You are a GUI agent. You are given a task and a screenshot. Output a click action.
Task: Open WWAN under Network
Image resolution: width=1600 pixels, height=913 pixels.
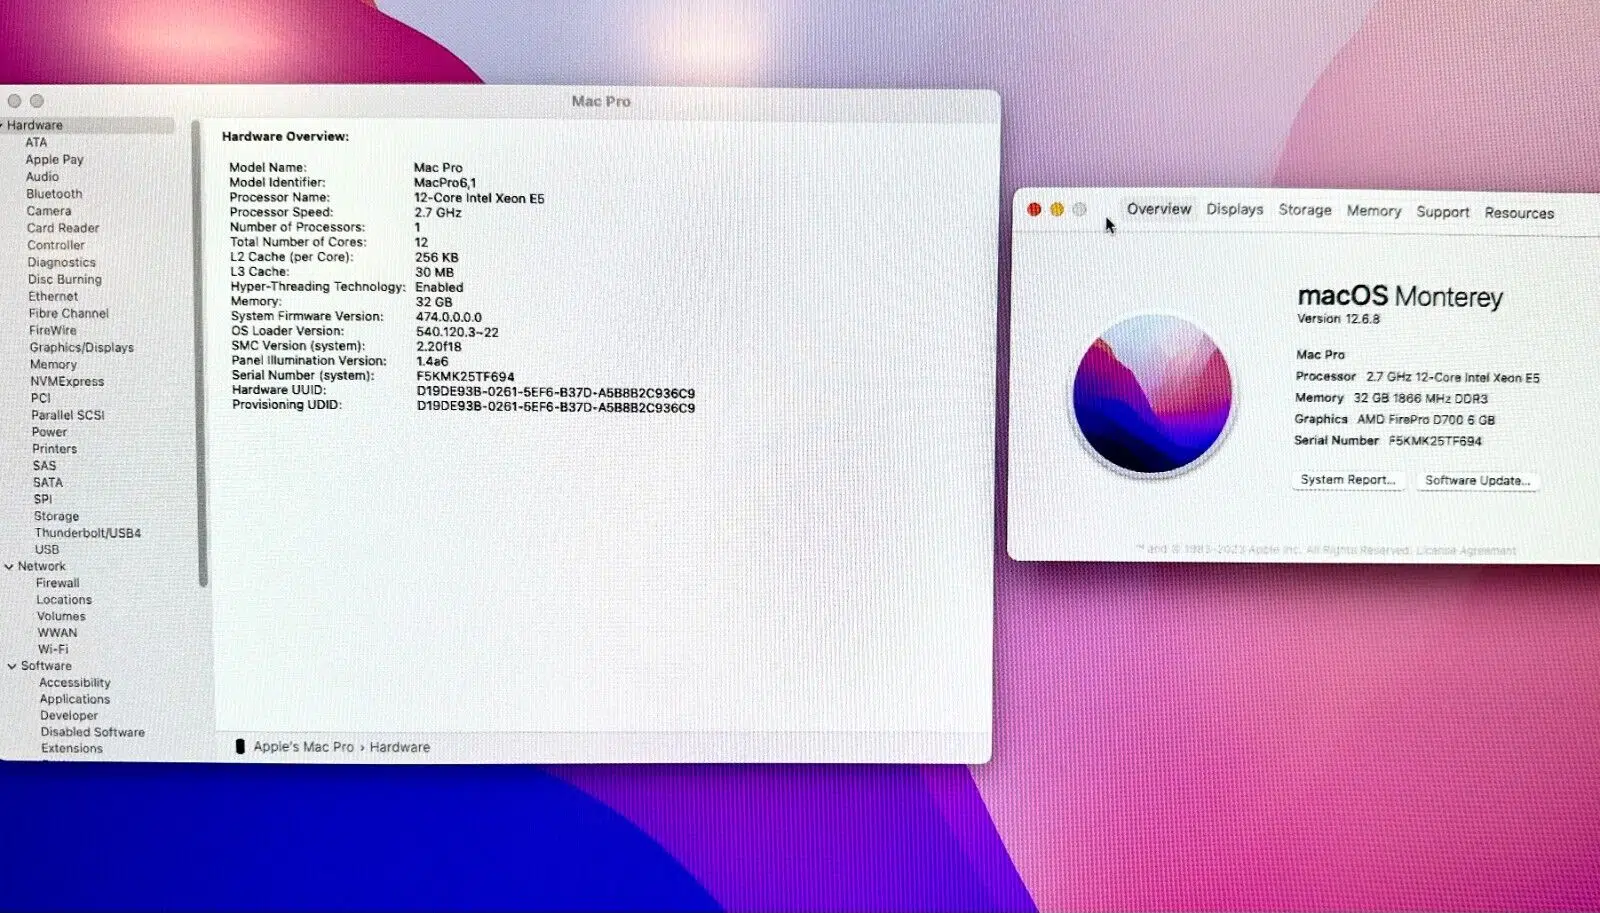pyautogui.click(x=57, y=633)
